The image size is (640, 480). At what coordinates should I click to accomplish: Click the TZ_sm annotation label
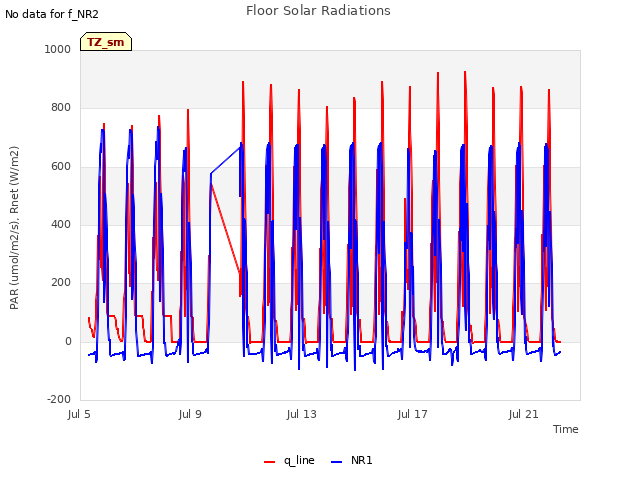106,42
